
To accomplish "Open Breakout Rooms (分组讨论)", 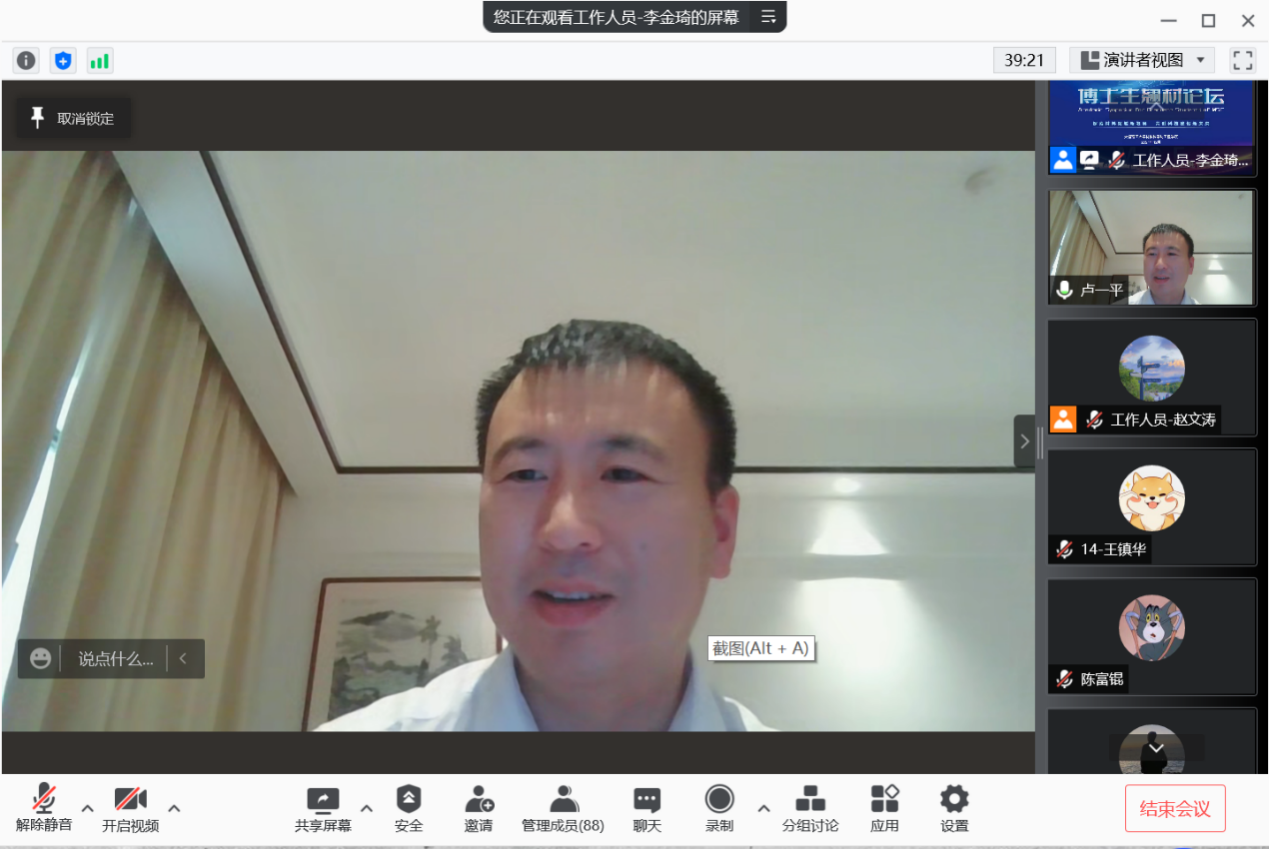I will coord(810,808).
